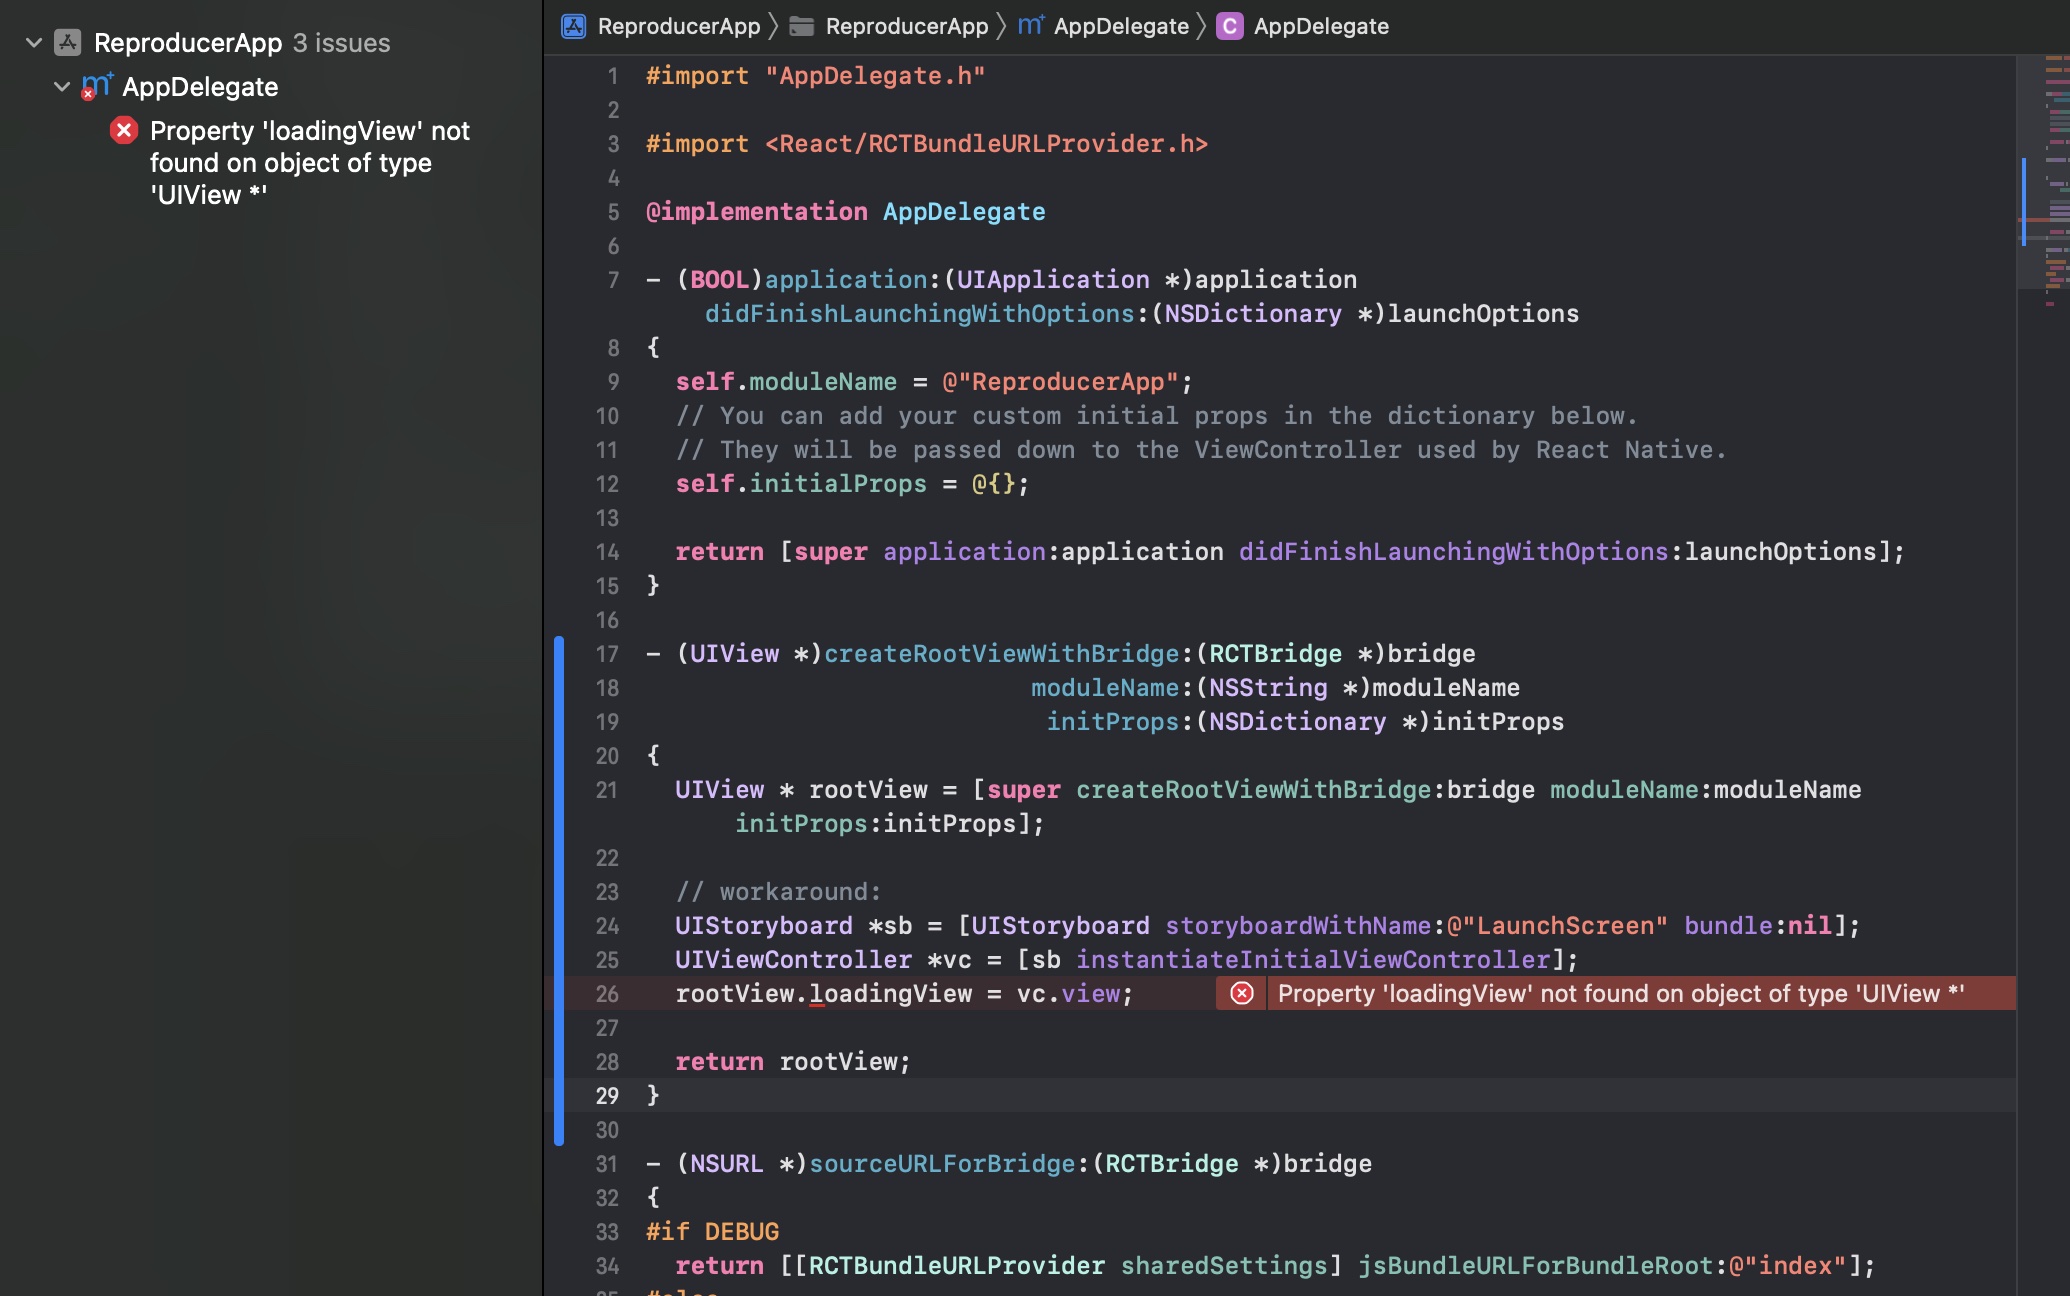Viewport: 2070px width, 1296px height.
Task: Click the error badge overlay on AppDelegate icon
Action: pos(90,95)
